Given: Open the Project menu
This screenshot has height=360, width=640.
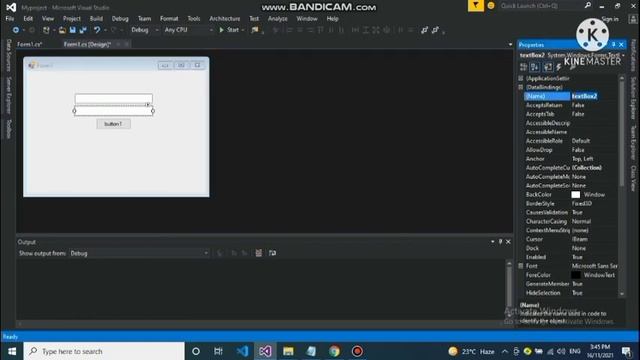Looking at the screenshot, I should click(x=71, y=18).
